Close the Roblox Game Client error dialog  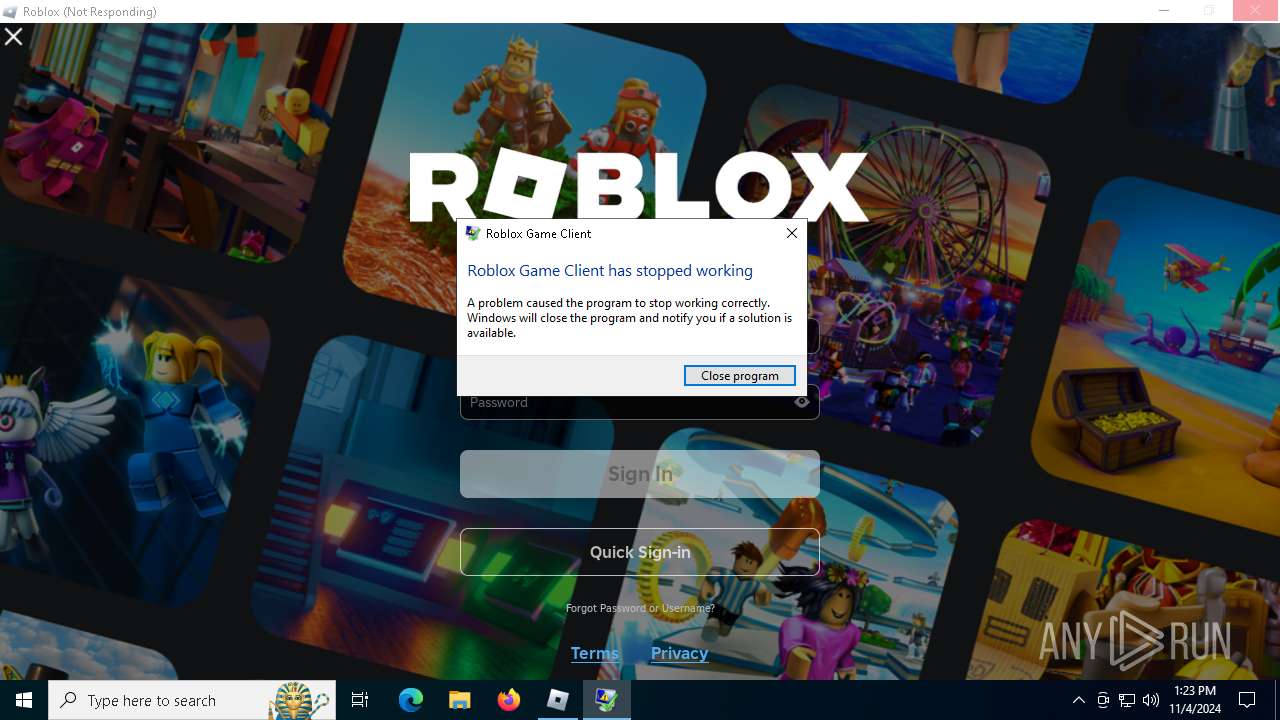[x=792, y=233]
